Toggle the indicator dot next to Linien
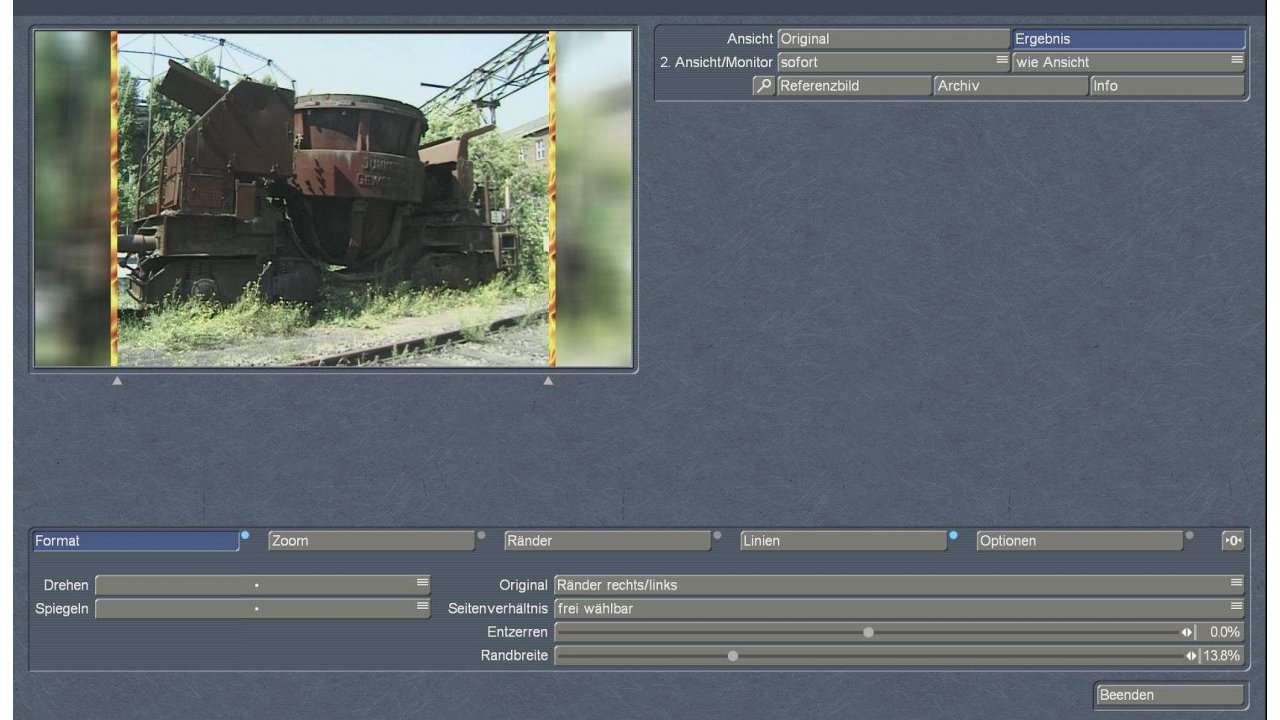 953,535
